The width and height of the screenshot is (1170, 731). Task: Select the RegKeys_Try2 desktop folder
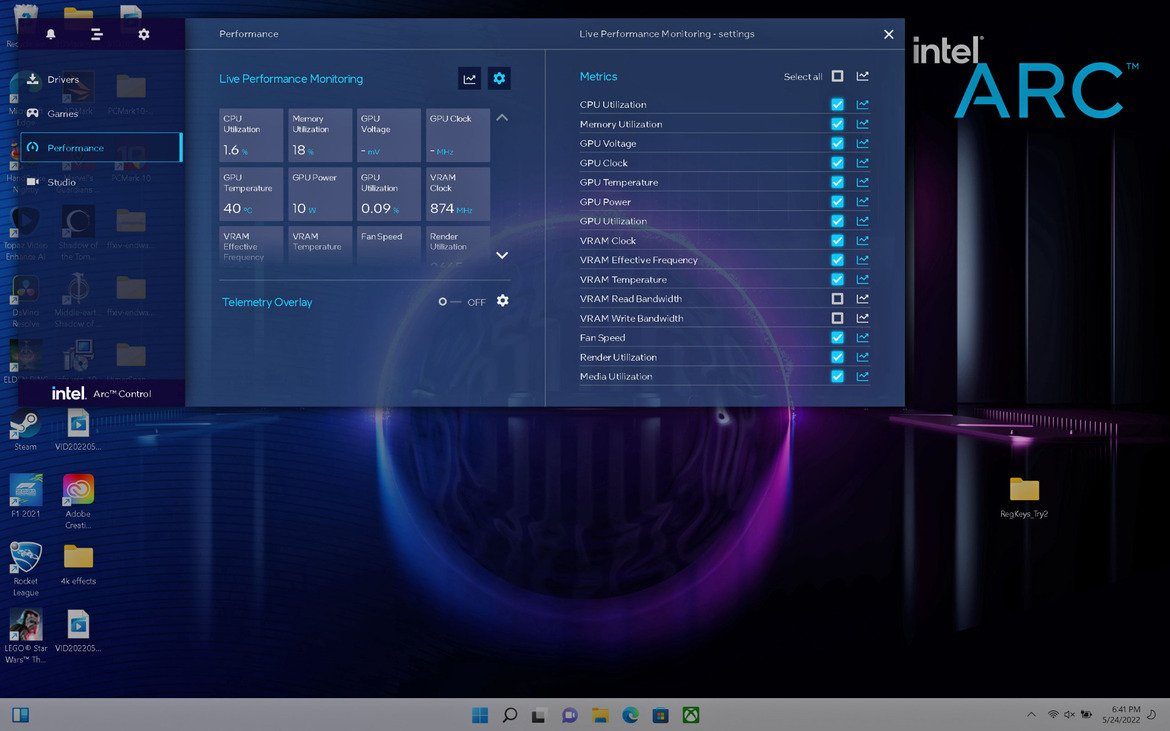tap(1024, 497)
